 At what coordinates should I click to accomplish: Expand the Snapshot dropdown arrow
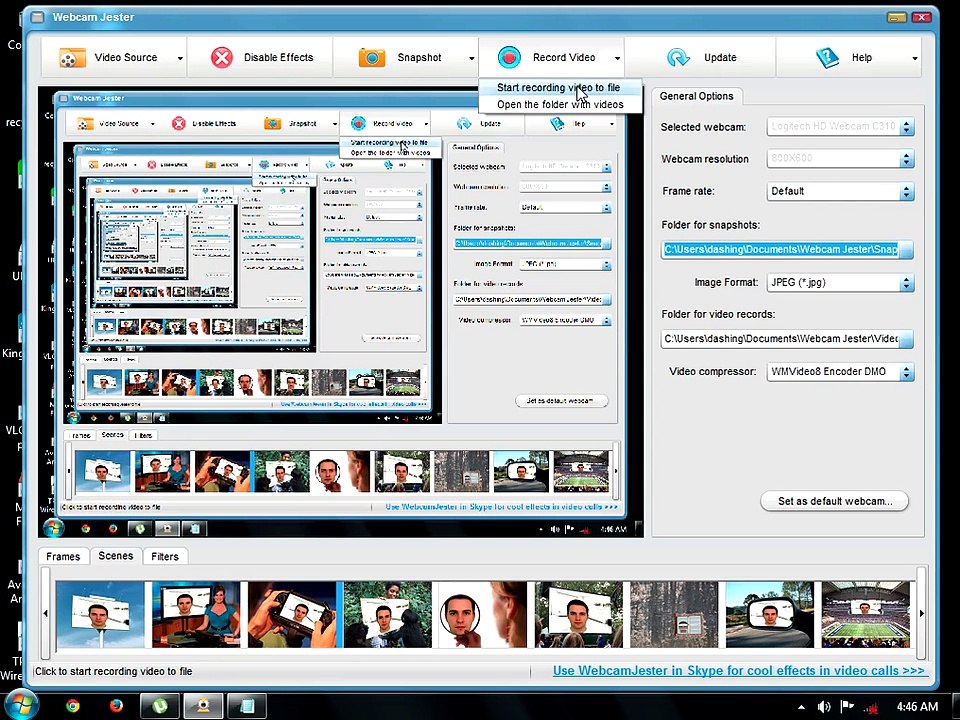pos(471,58)
